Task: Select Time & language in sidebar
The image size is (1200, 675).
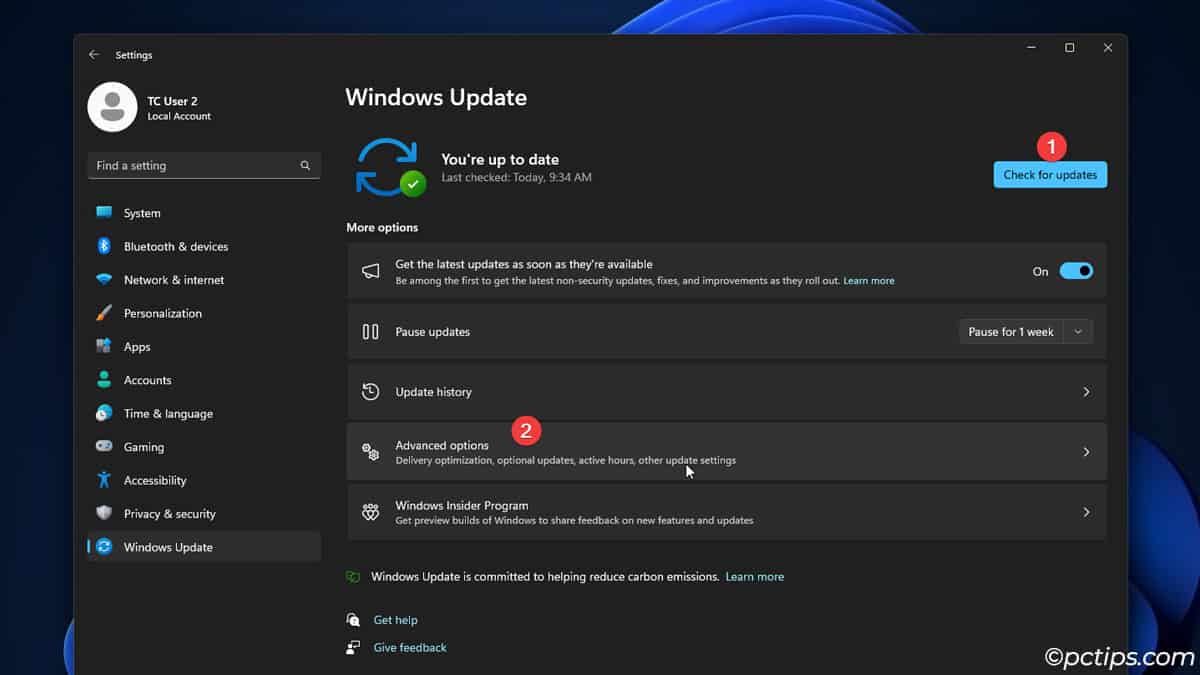Action: click(x=204, y=413)
